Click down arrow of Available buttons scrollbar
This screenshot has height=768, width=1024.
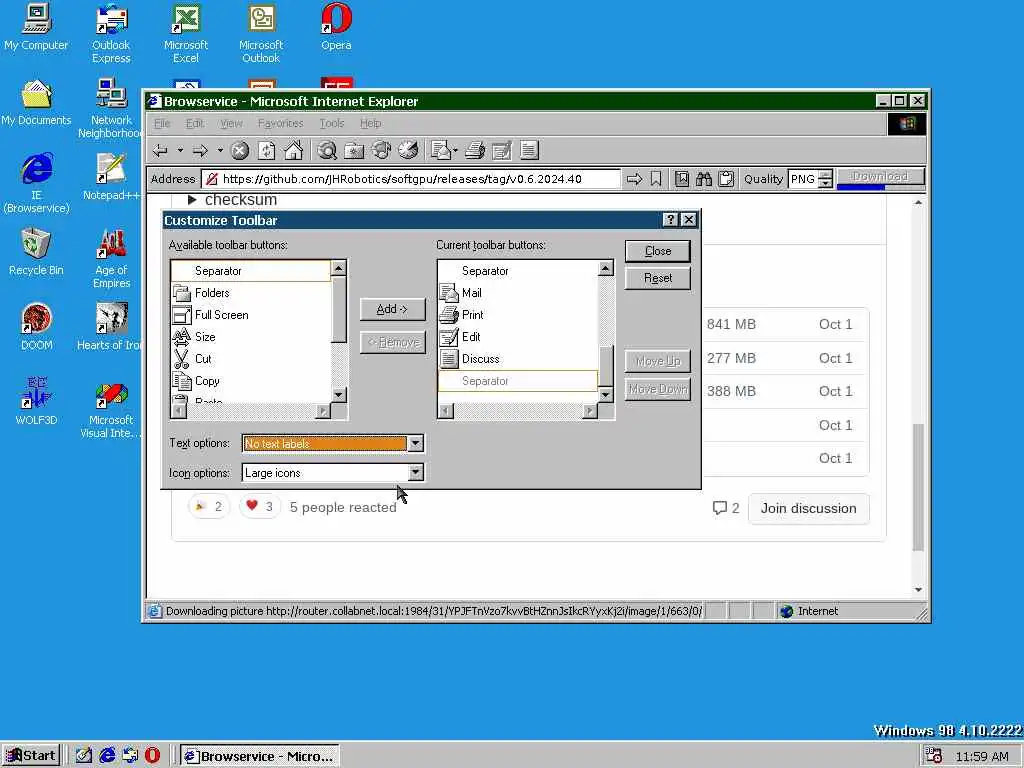(338, 395)
